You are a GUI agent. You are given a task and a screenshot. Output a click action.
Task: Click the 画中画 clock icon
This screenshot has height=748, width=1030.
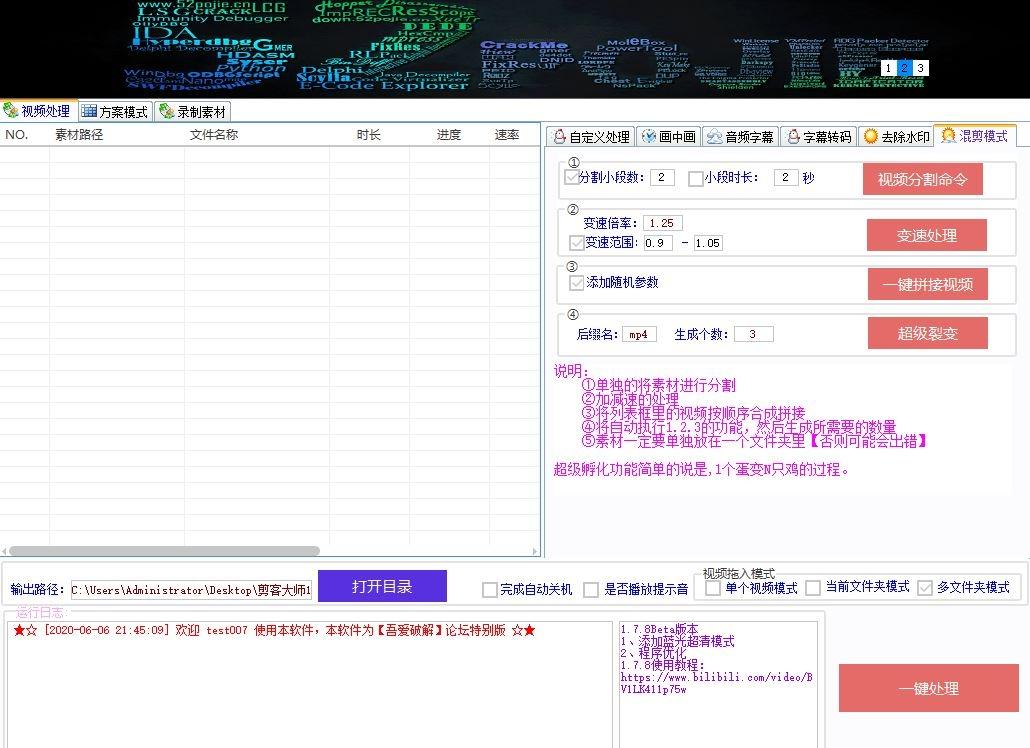point(648,136)
